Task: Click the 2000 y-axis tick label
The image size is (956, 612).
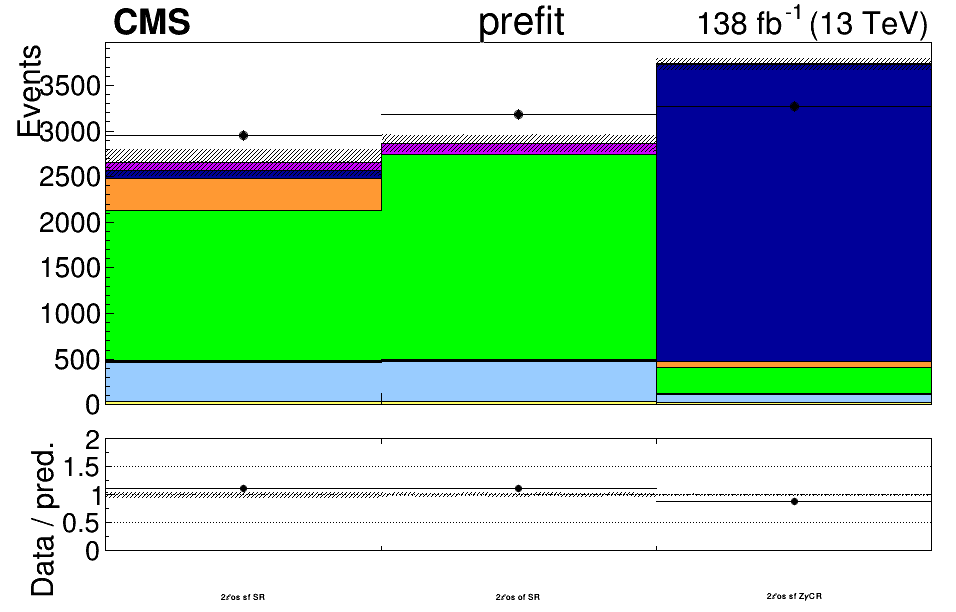Action: click(x=70, y=223)
